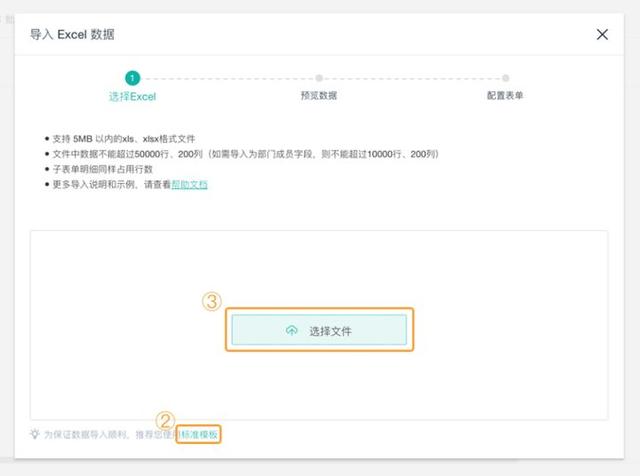Click the 选择Excel step label
The height and width of the screenshot is (476, 640).
tap(132, 97)
